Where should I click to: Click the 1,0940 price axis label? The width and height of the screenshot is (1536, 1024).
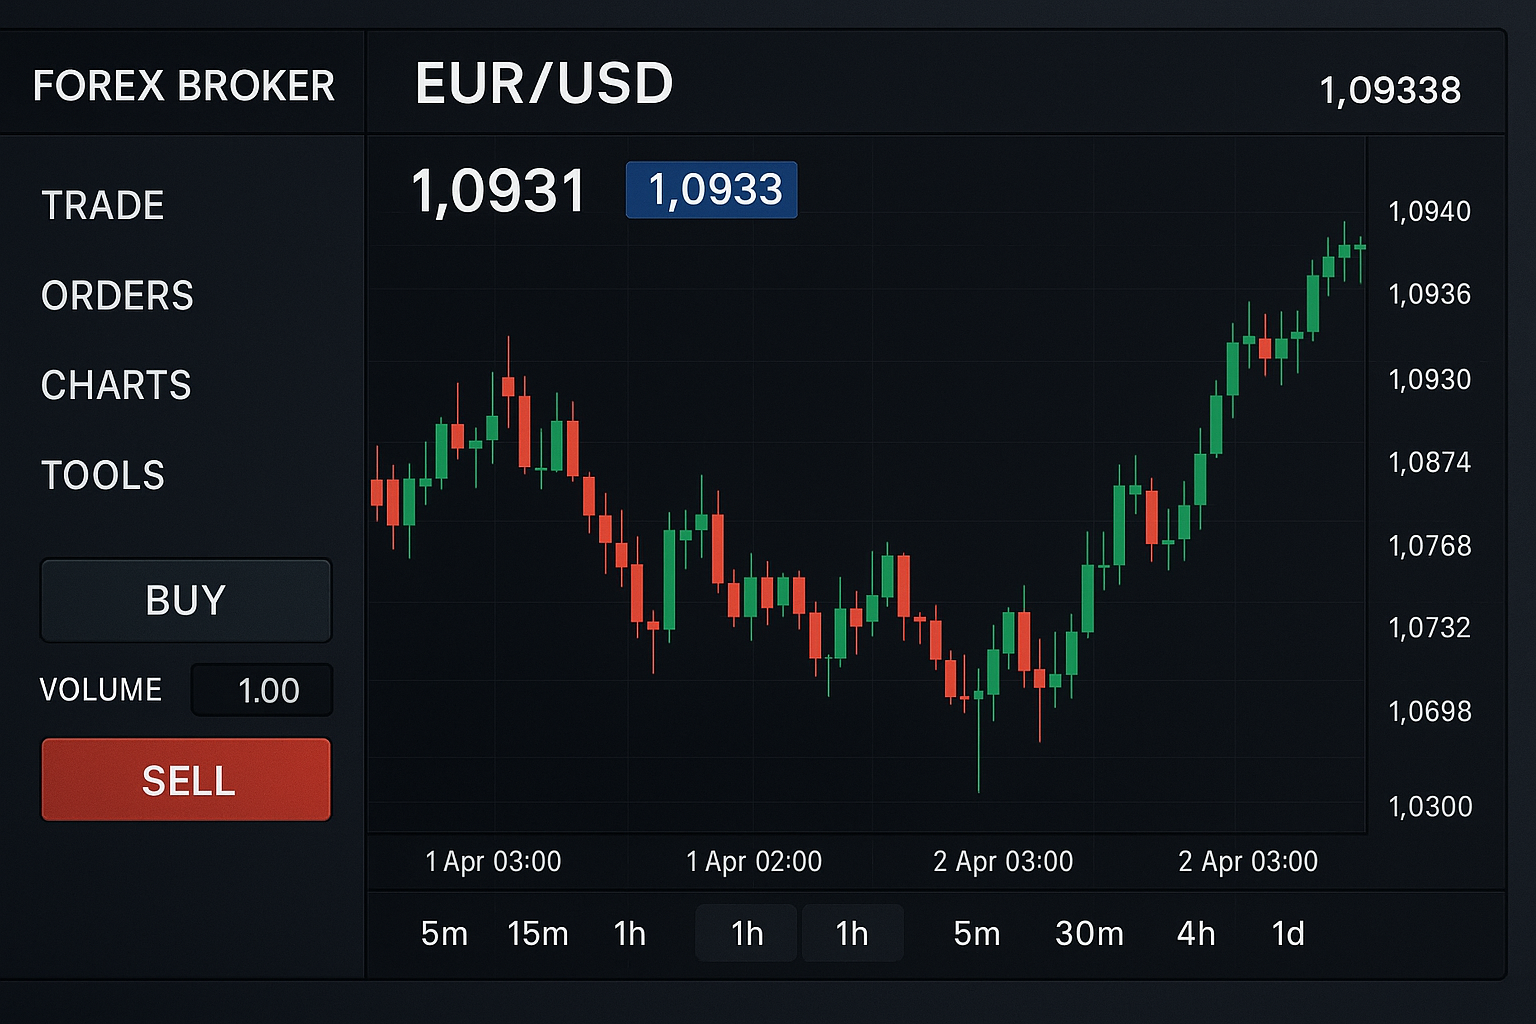coord(1429,212)
